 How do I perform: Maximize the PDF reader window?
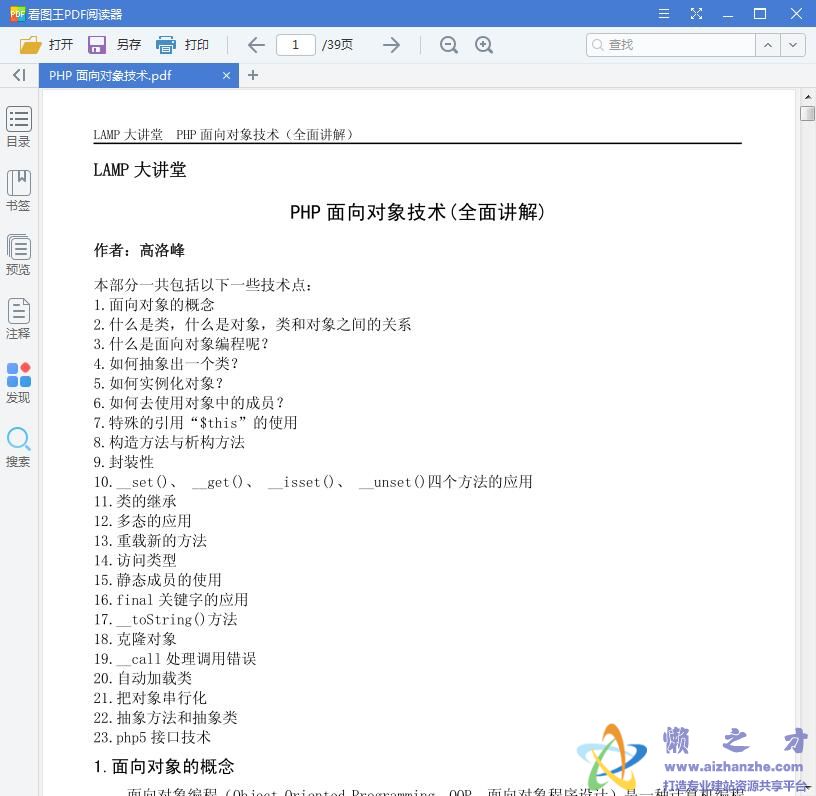tap(760, 14)
